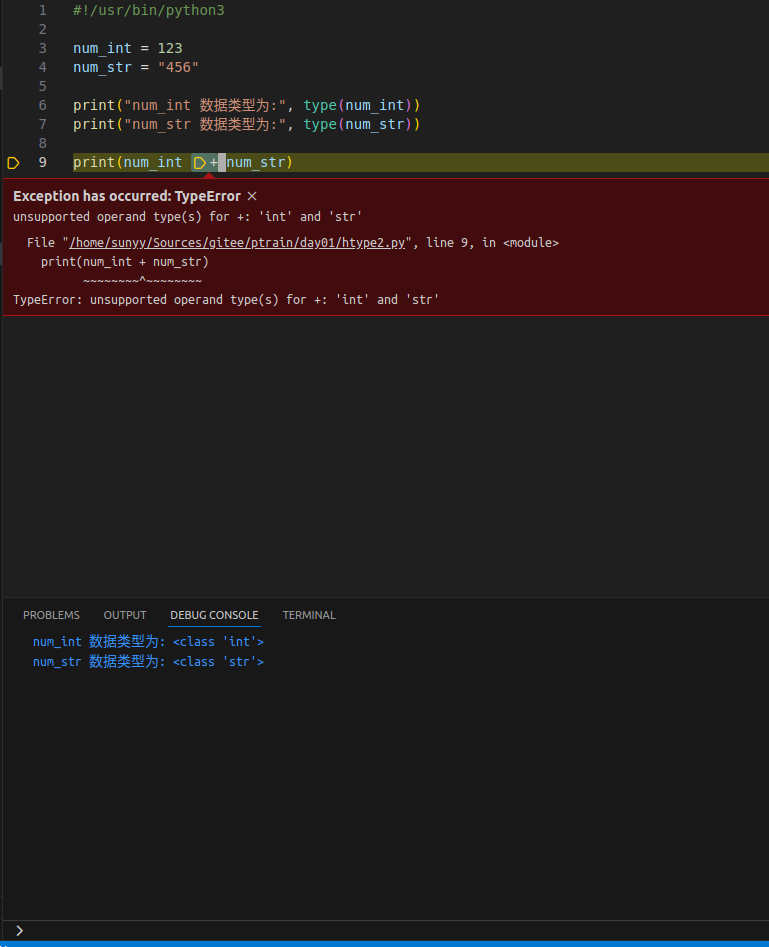
Task: Click the "Exception has occurred: TypeError" heading
Action: click(x=127, y=196)
